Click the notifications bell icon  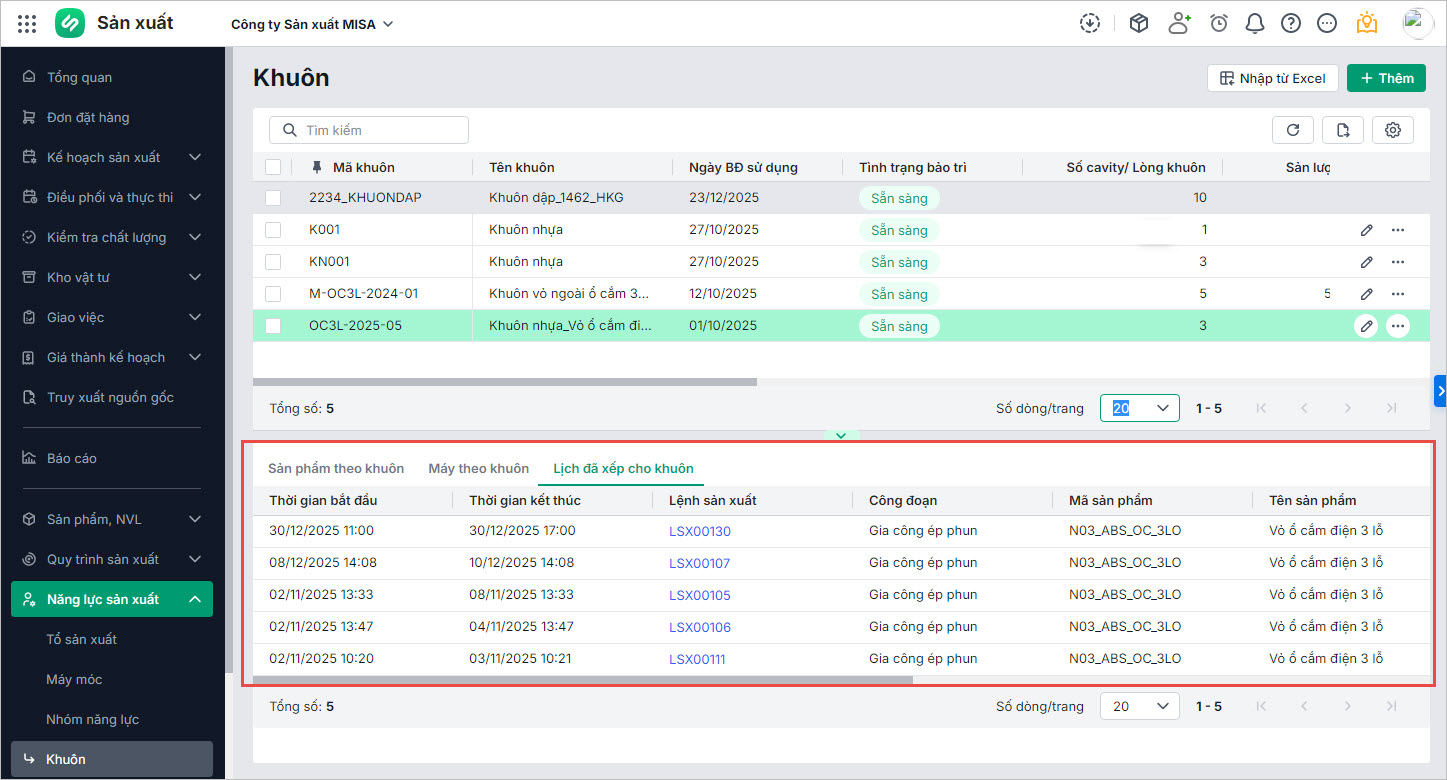1255,23
